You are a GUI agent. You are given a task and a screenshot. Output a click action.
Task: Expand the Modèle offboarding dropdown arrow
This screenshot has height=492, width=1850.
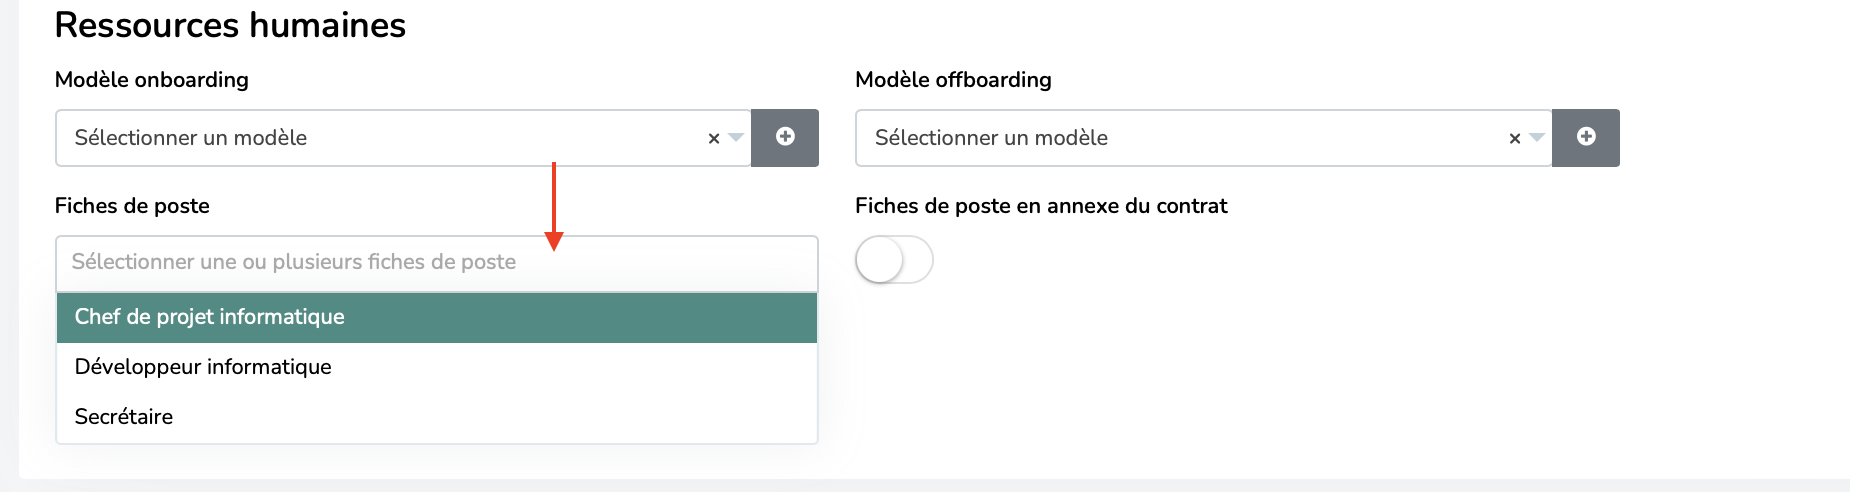coord(1537,138)
